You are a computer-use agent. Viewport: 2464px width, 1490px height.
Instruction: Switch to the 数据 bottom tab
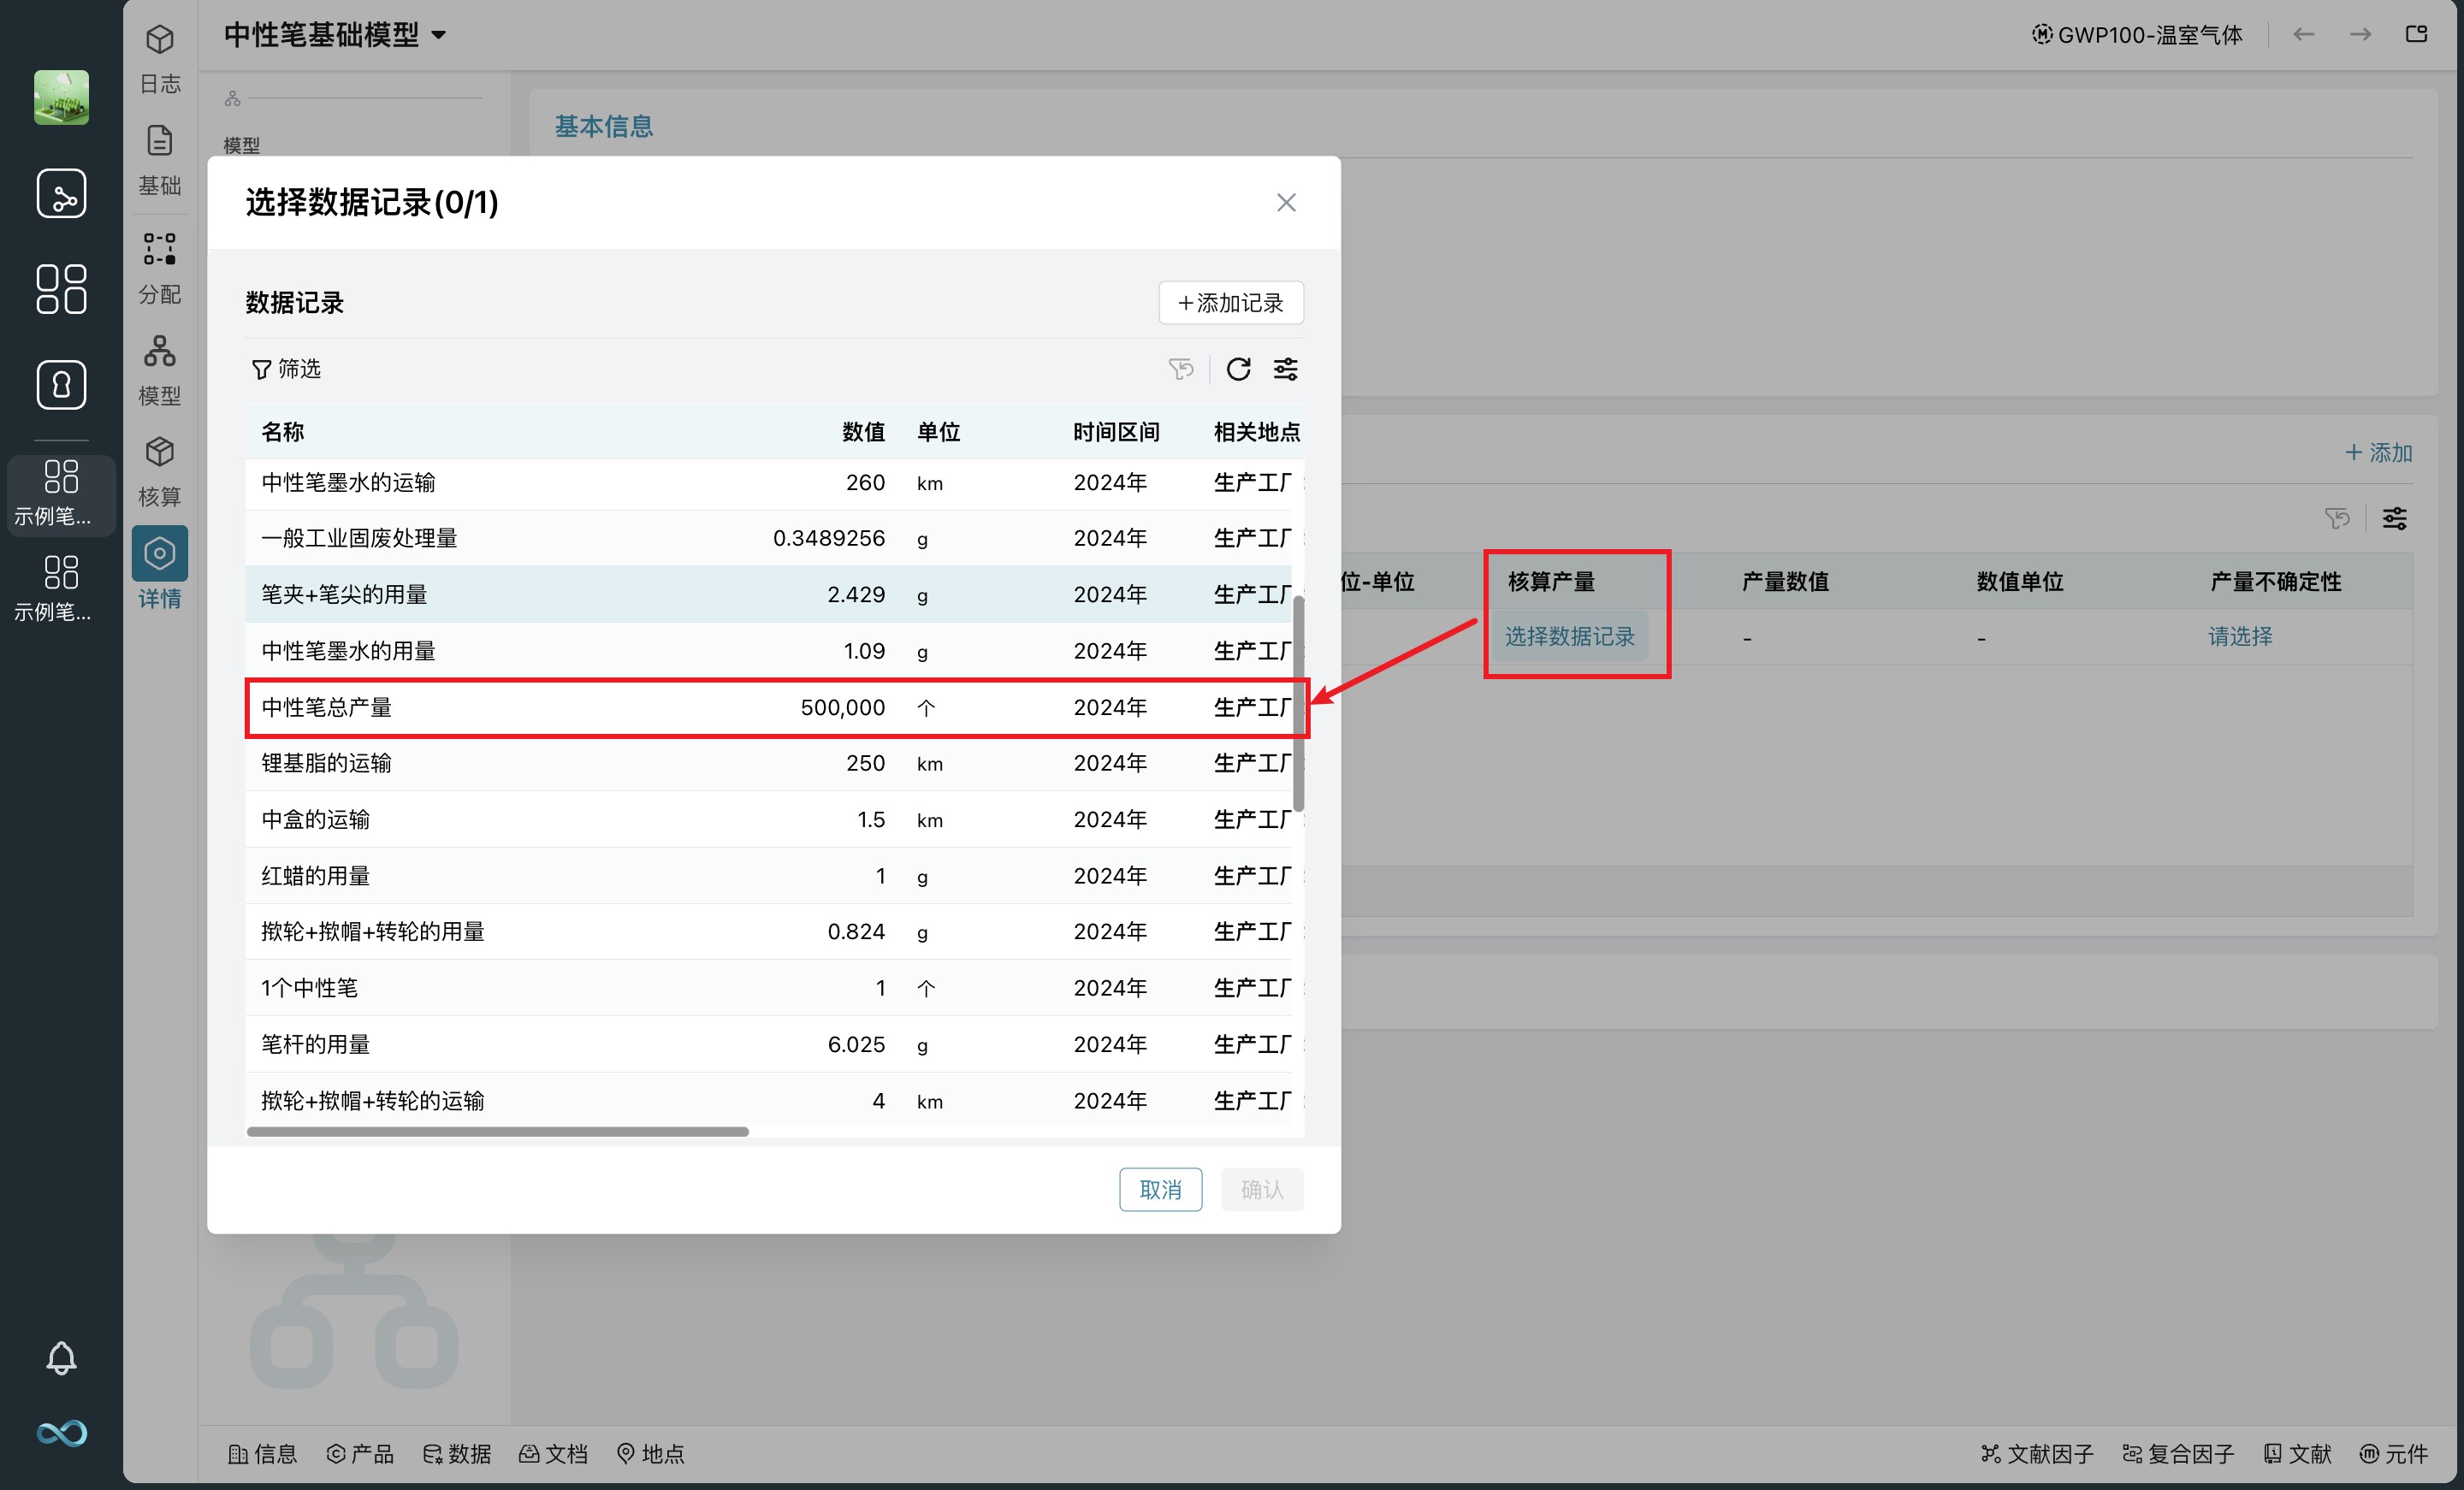tap(457, 1453)
